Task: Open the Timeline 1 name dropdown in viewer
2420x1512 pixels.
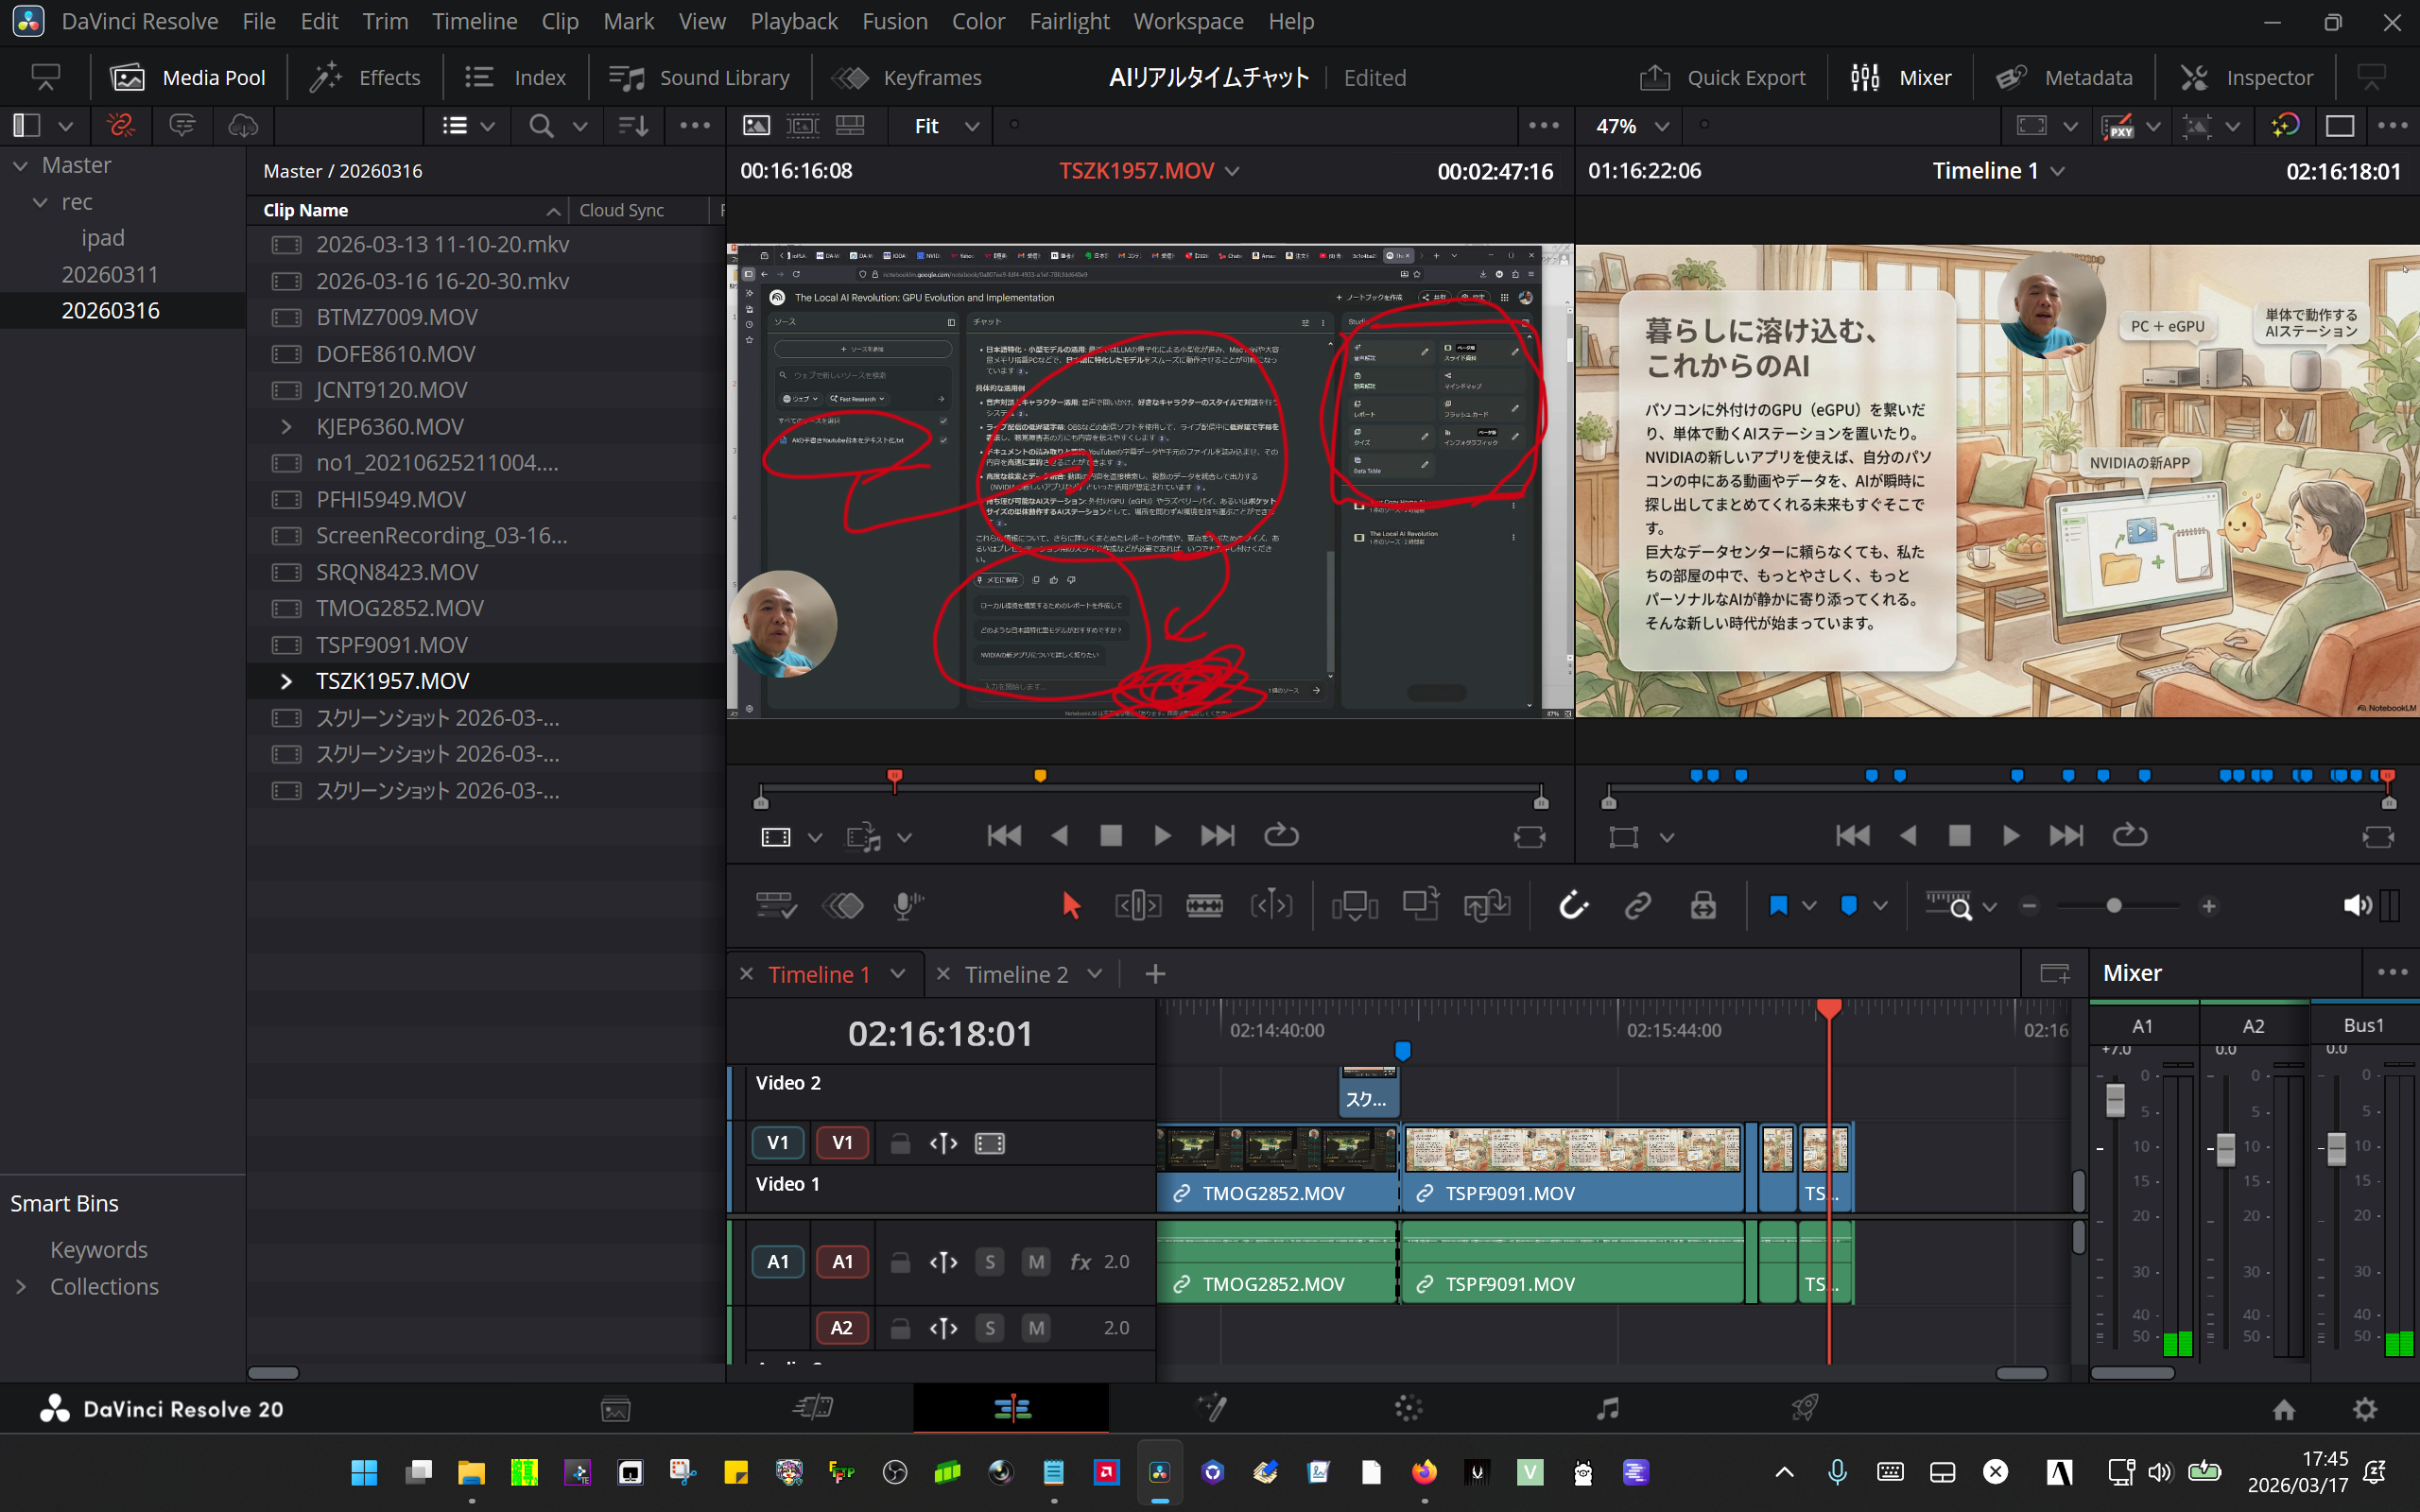Action: click(x=2057, y=171)
